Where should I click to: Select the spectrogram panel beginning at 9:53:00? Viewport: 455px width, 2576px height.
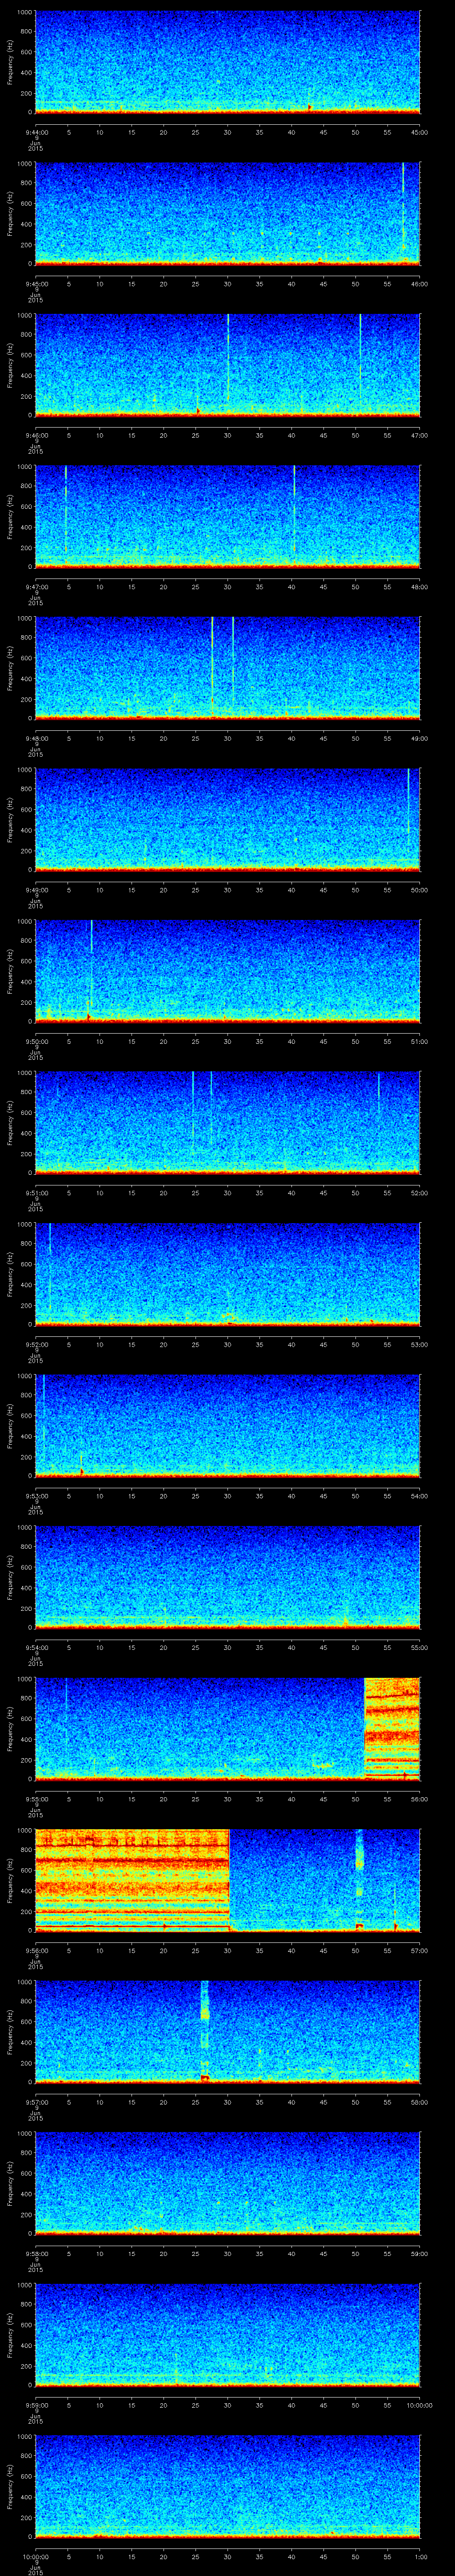pos(227,1425)
